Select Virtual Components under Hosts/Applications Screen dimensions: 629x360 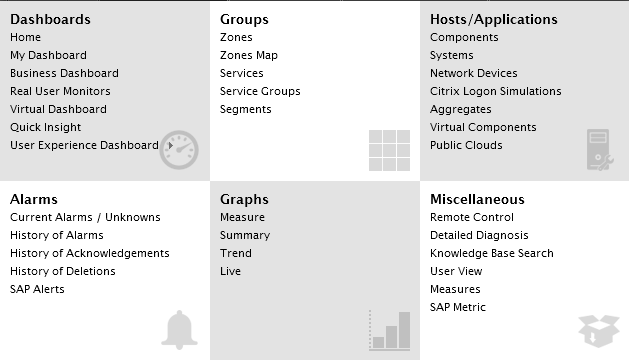pyautogui.click(x=483, y=127)
